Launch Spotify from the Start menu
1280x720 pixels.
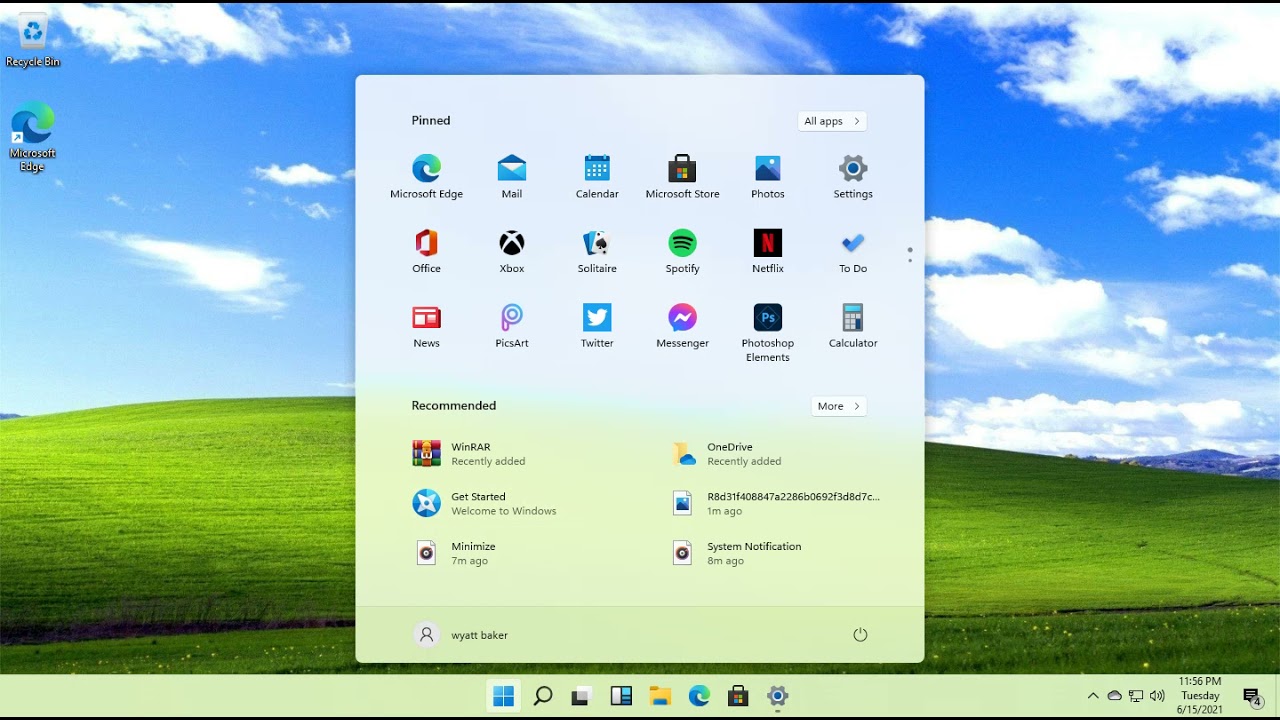(x=682, y=251)
